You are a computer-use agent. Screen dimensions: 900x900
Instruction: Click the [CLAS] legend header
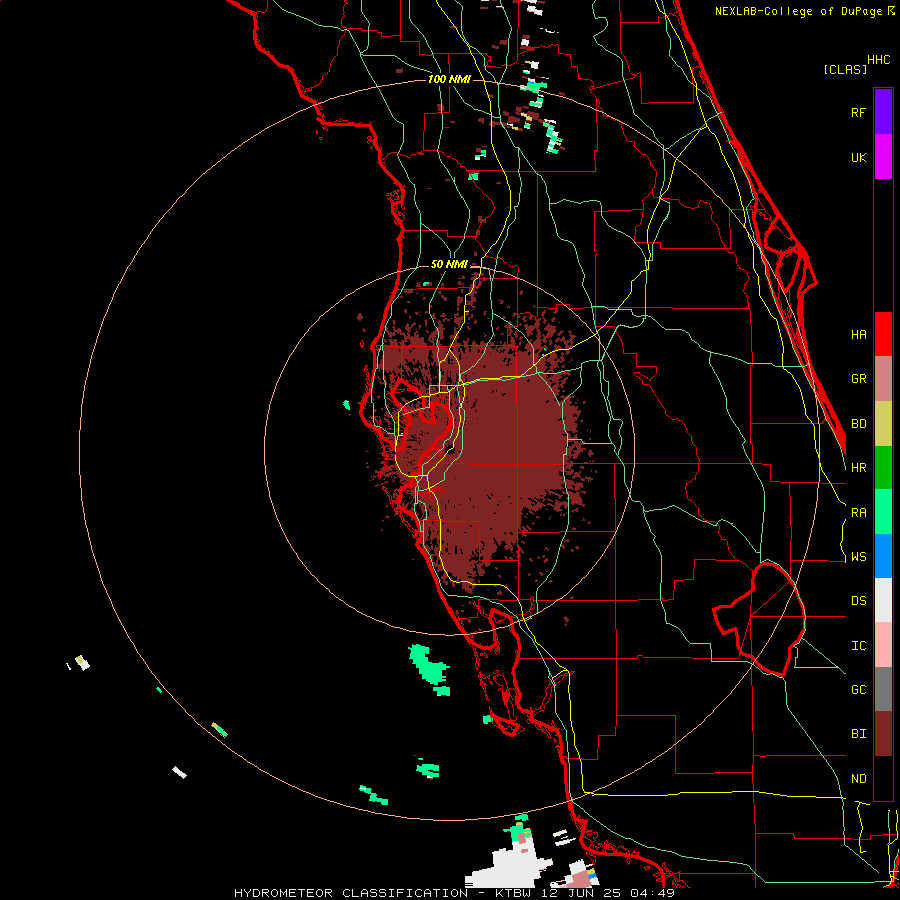pos(845,70)
